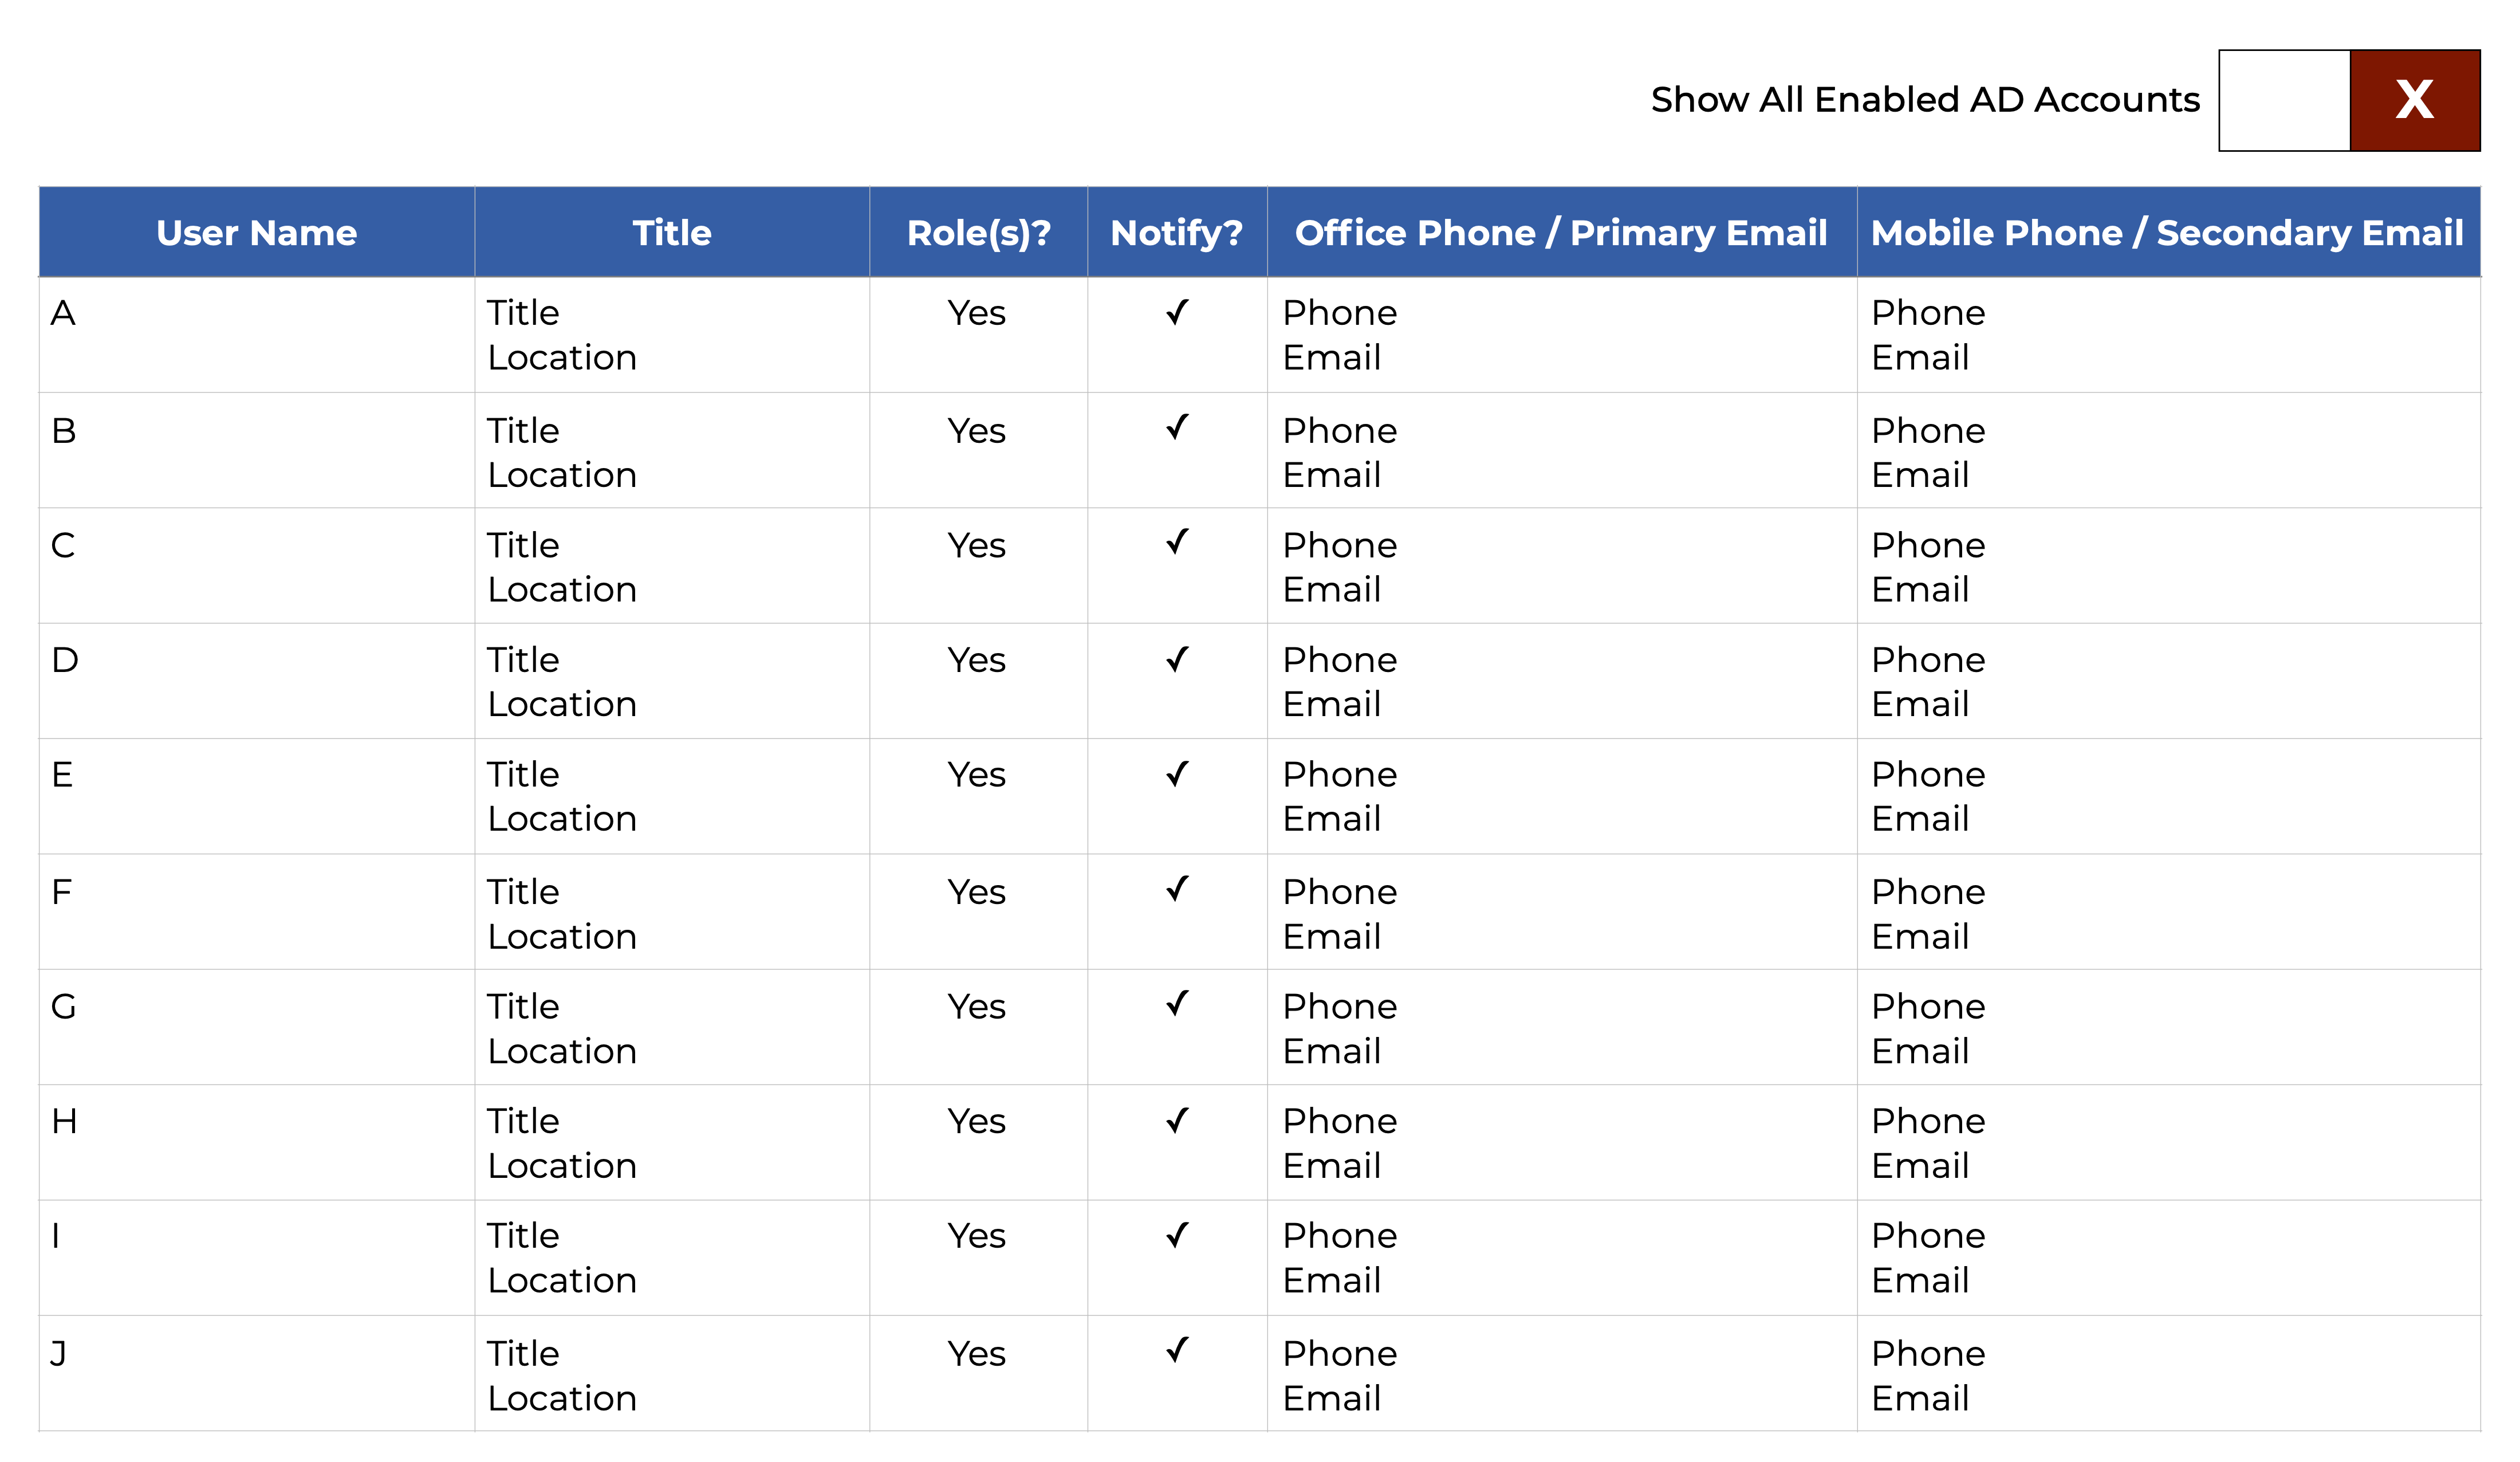
Task: Toggle Notify checkmark for user C
Action: [x=1177, y=542]
